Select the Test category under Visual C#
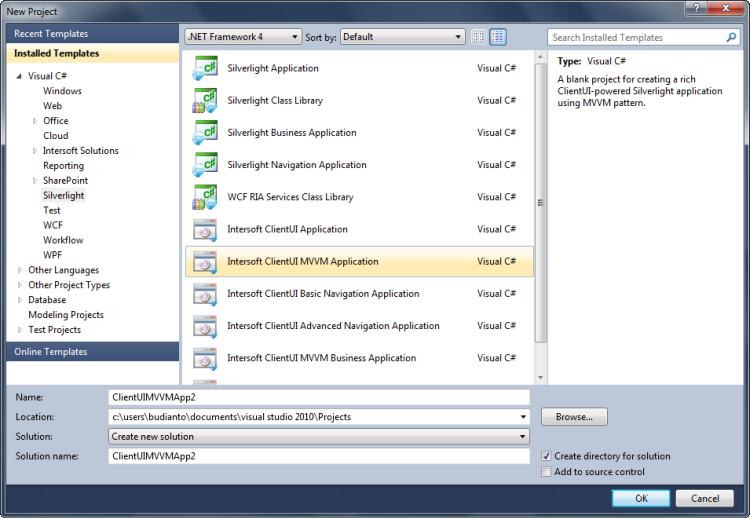This screenshot has width=750, height=518. tap(52, 210)
